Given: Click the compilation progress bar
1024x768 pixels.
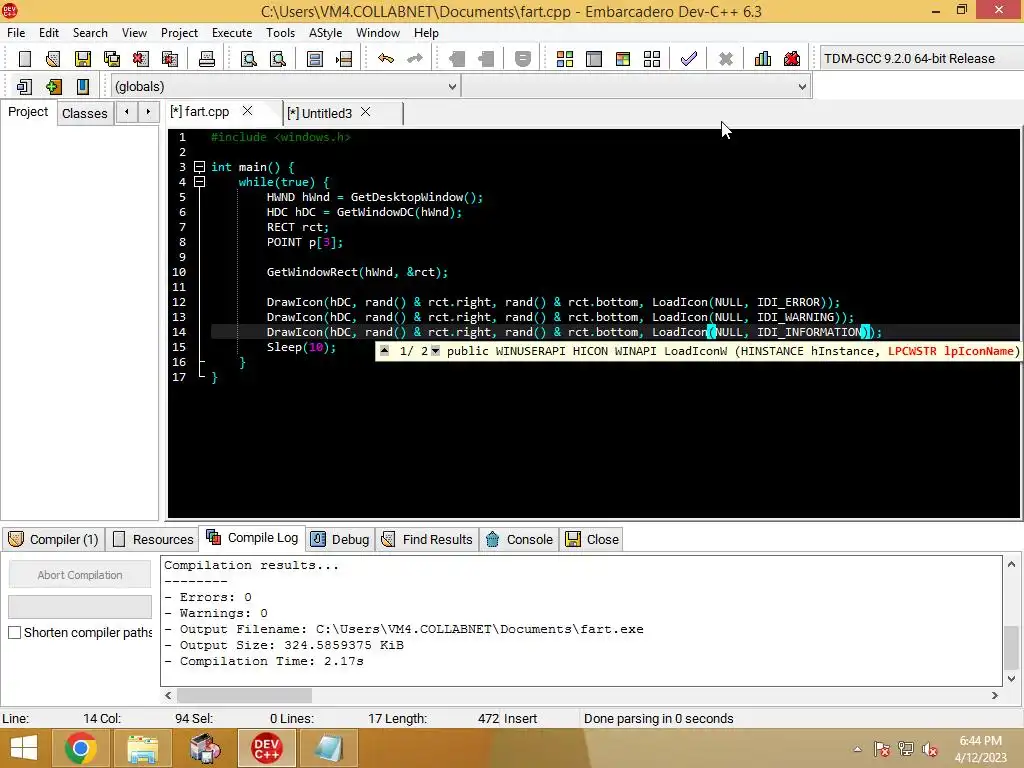Looking at the screenshot, I should tap(80, 607).
